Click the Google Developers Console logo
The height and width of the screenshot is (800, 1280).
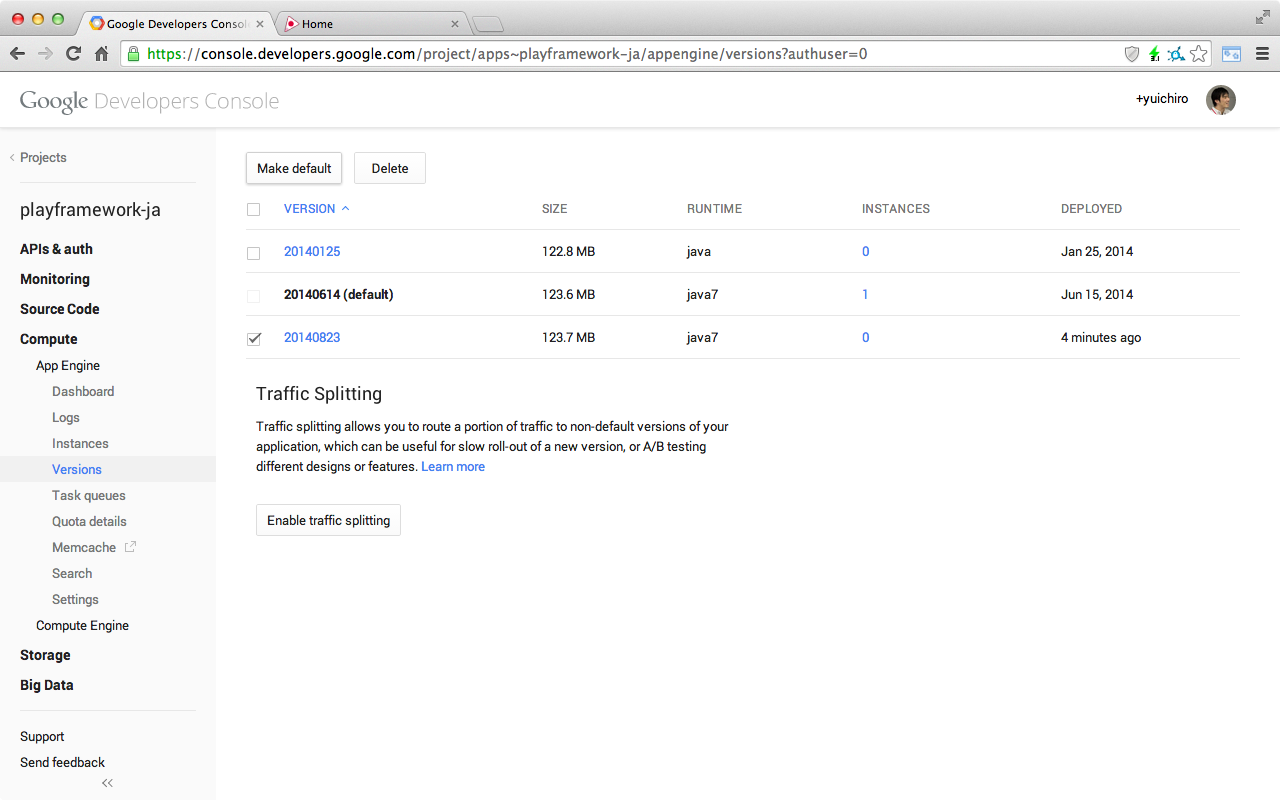tap(149, 101)
